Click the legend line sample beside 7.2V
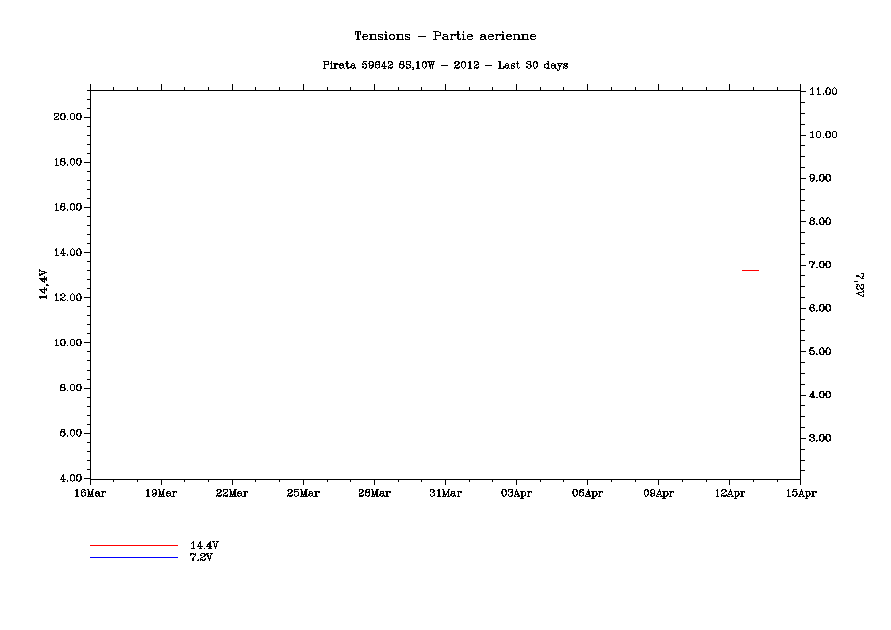891x630 pixels. (133, 557)
